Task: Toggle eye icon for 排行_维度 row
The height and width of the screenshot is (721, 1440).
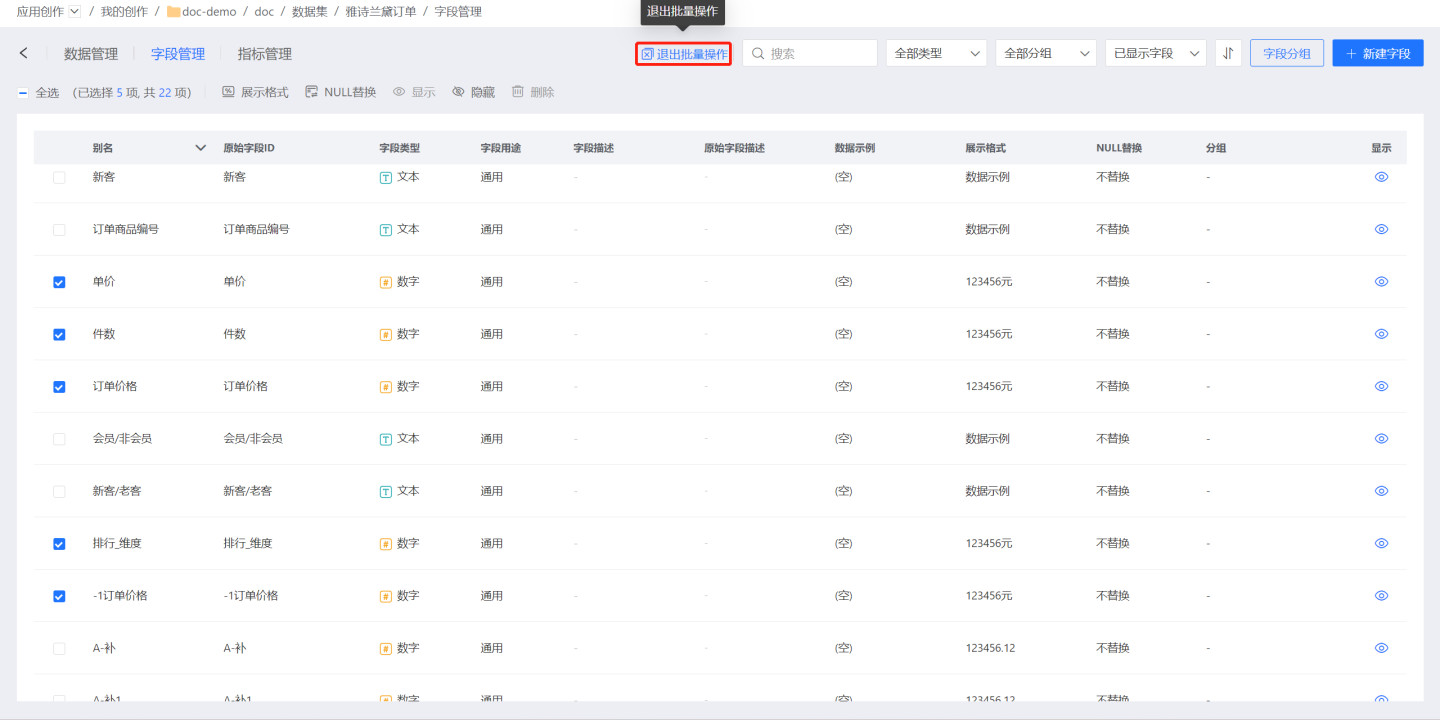Action: pyautogui.click(x=1381, y=544)
